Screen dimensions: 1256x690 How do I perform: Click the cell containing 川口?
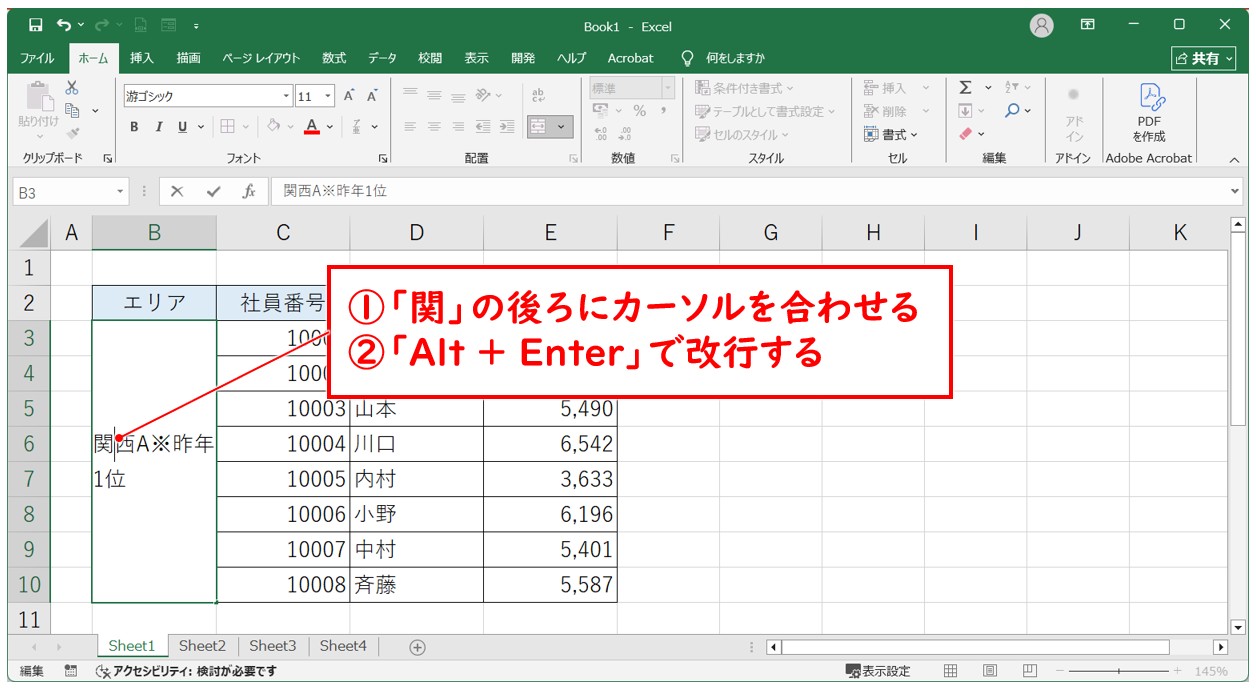[416, 444]
